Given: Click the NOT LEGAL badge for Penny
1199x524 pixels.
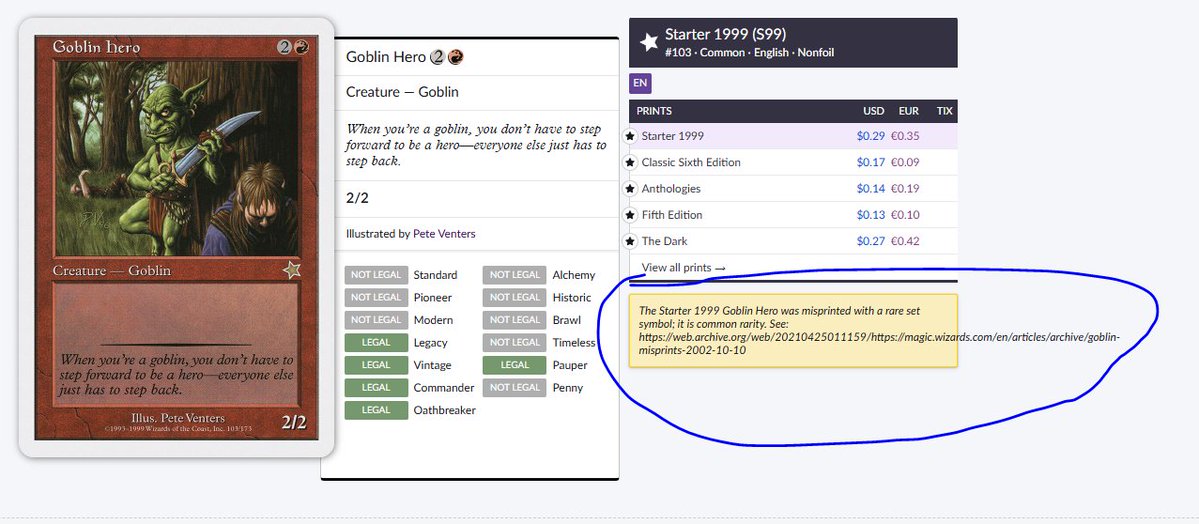Looking at the screenshot, I should pos(515,388).
